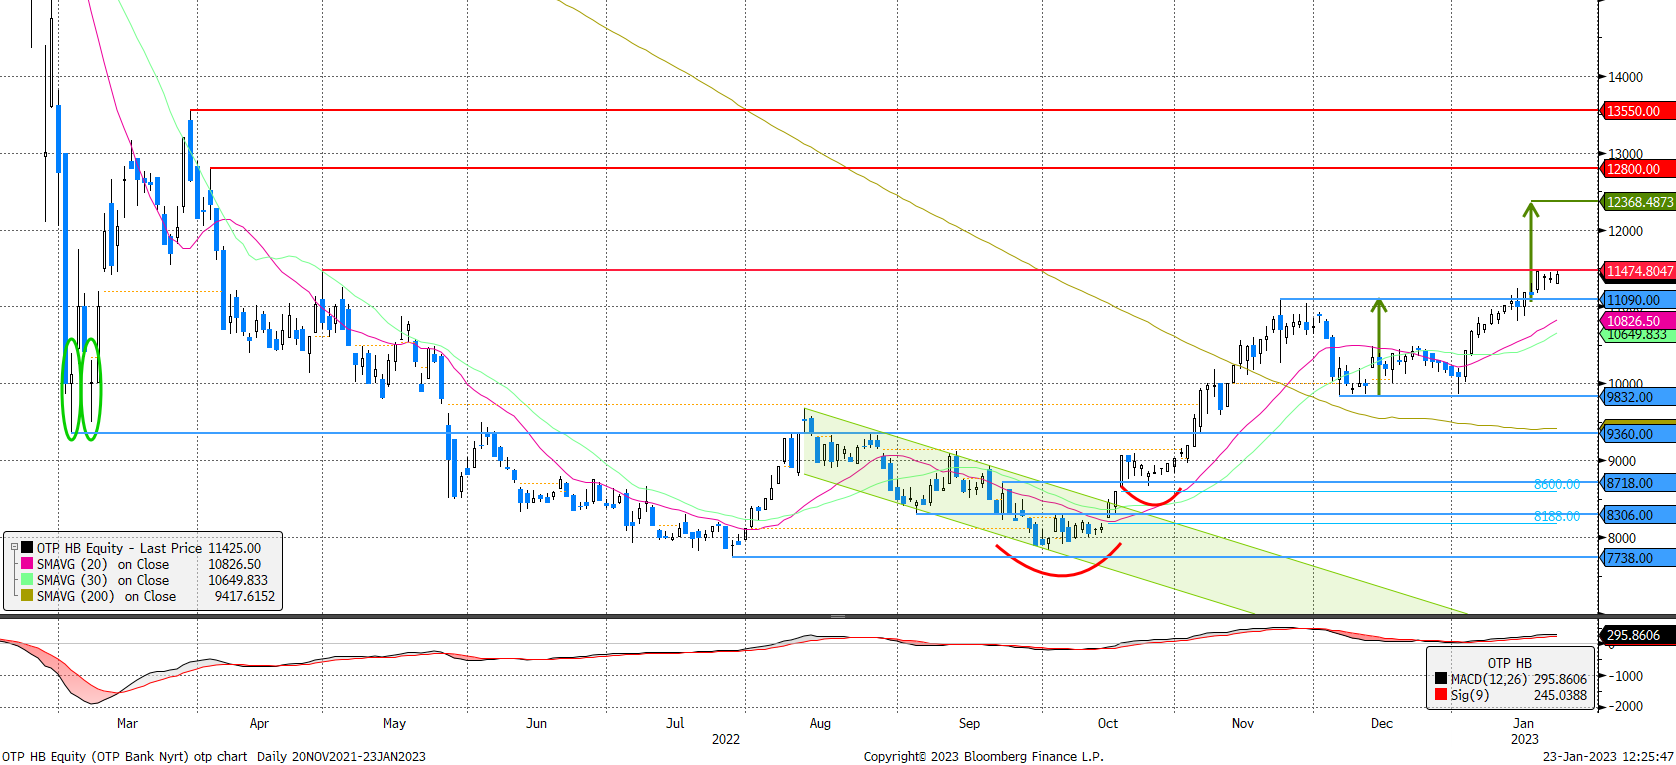Viewport: 1676px width, 765px height.
Task: Click the red Sig(9) legend swatch
Action: pos(1441,695)
